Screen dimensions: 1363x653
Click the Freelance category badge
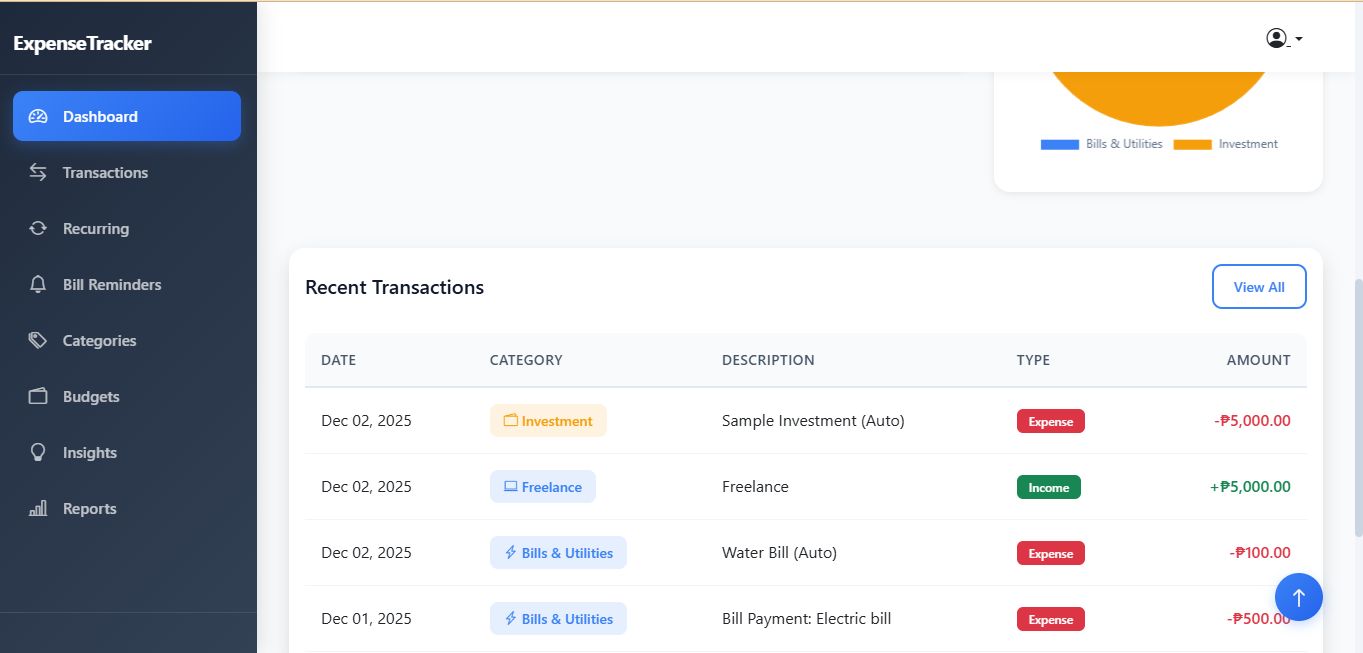(542, 487)
